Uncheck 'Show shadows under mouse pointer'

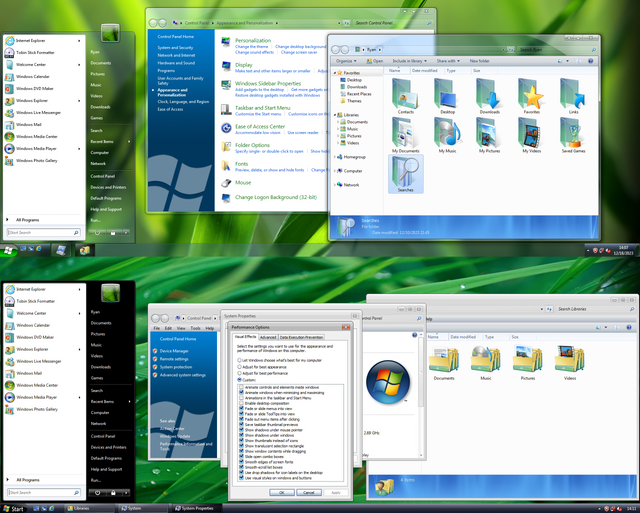(241, 430)
